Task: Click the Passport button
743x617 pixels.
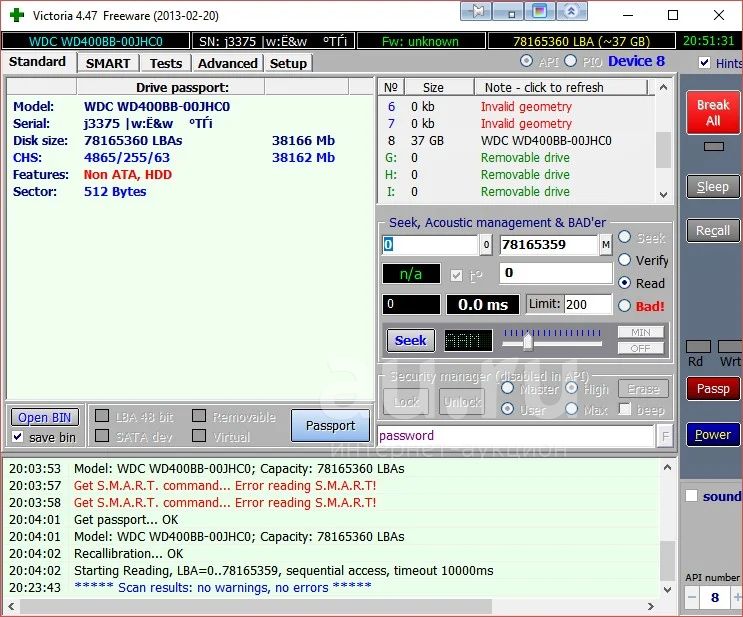Action: coord(330,426)
